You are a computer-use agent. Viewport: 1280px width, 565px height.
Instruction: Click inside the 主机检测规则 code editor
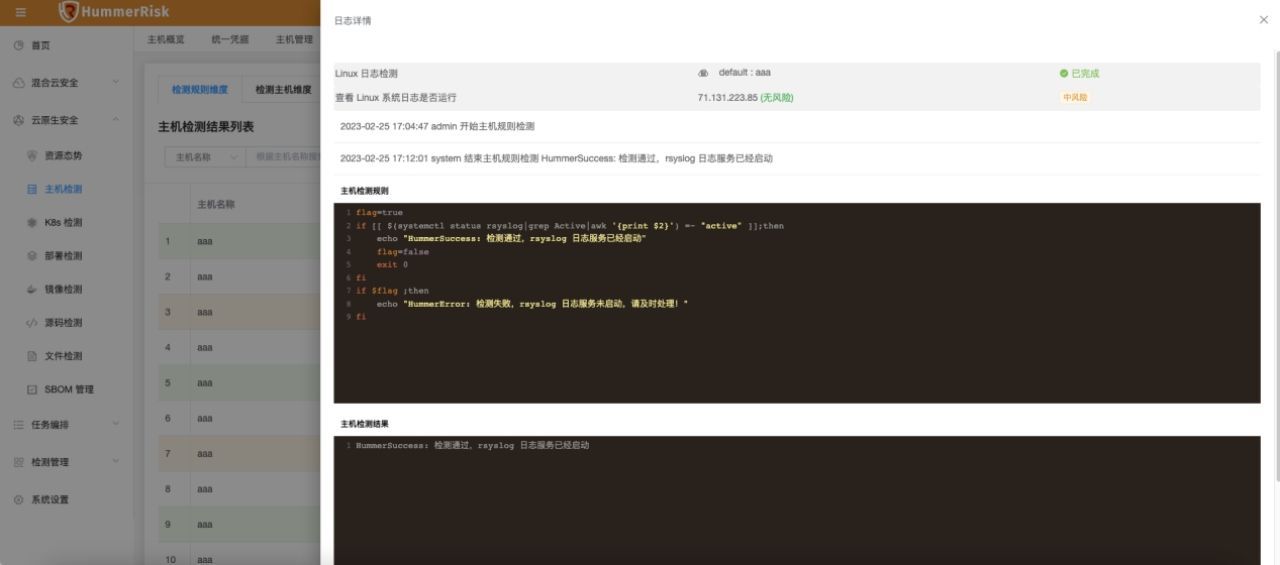[796, 350]
